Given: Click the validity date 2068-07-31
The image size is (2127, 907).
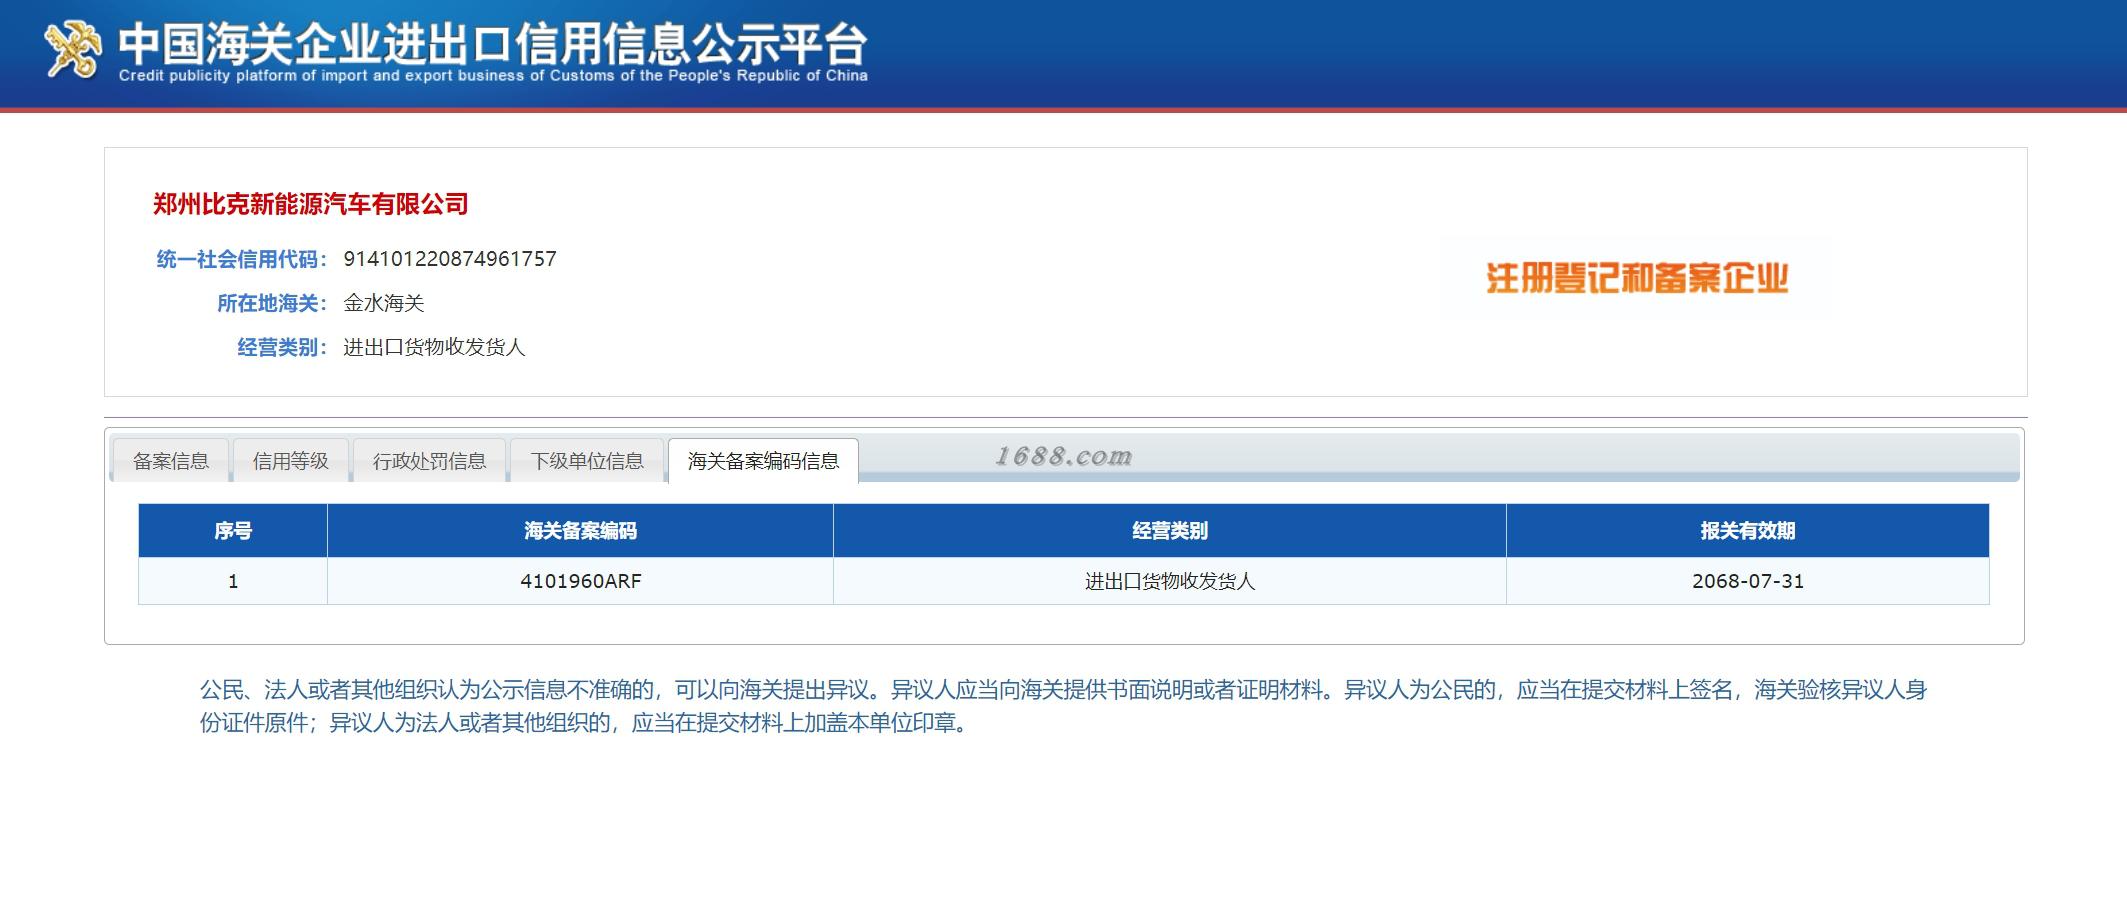Looking at the screenshot, I should tap(1748, 581).
